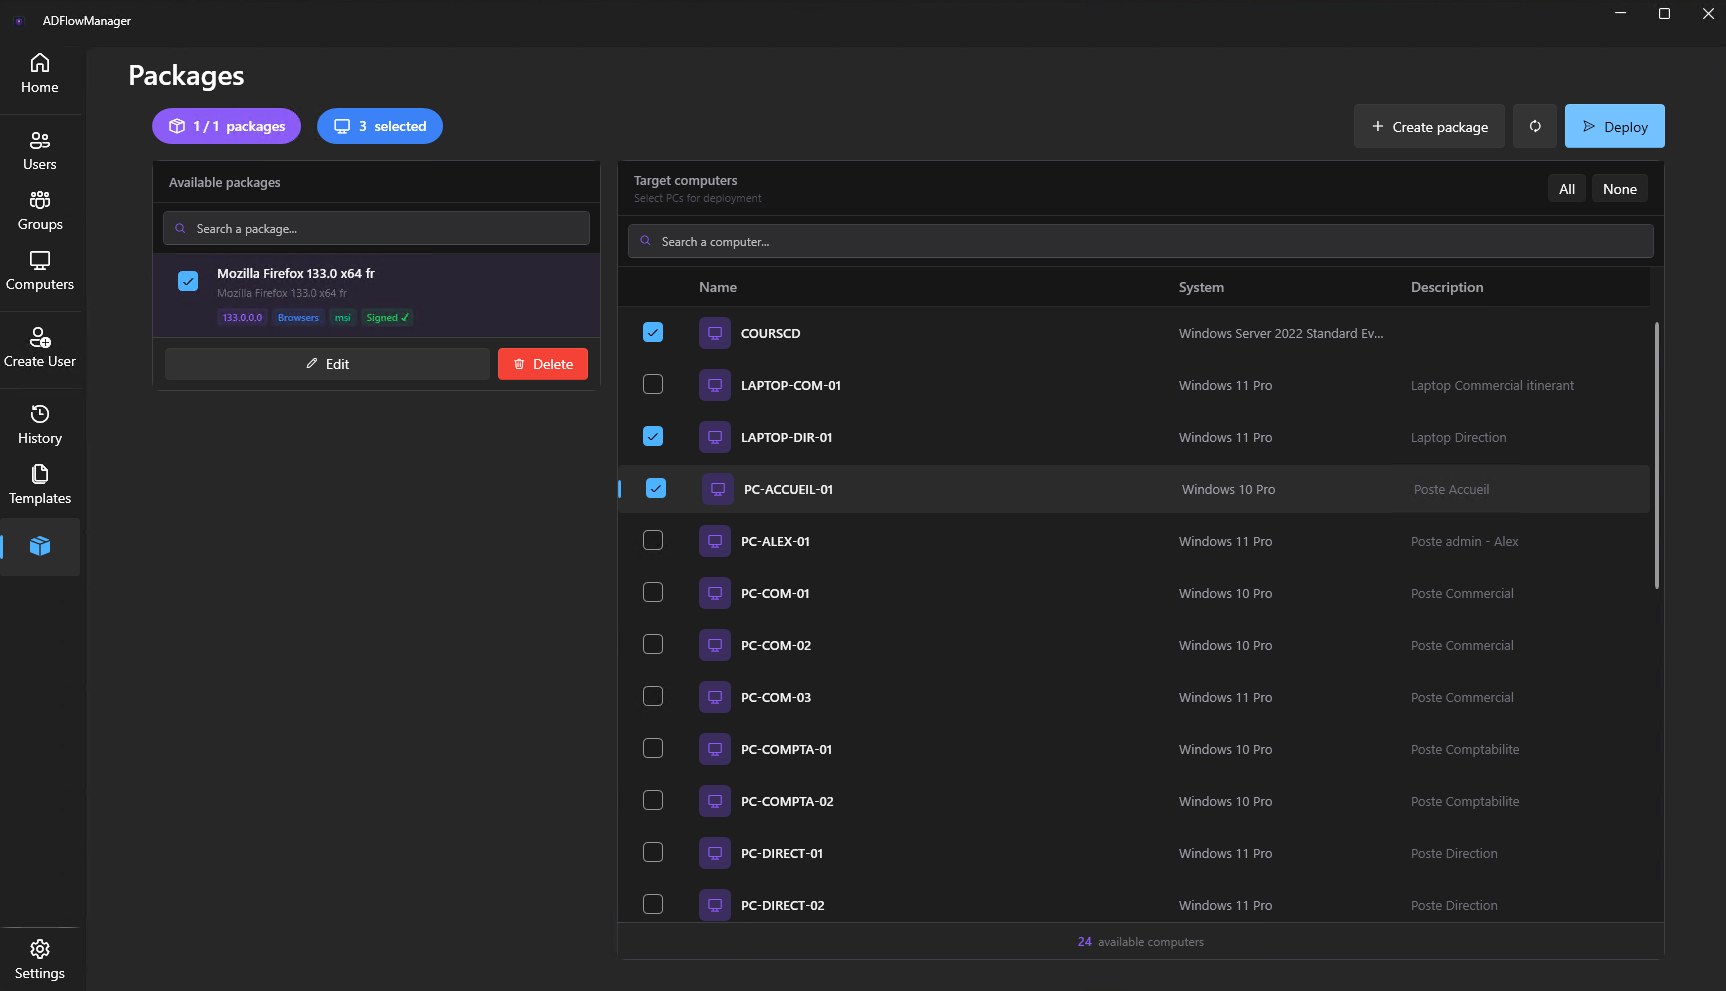The width and height of the screenshot is (1726, 991).
Task: Click the Deploy button
Action: tap(1614, 127)
